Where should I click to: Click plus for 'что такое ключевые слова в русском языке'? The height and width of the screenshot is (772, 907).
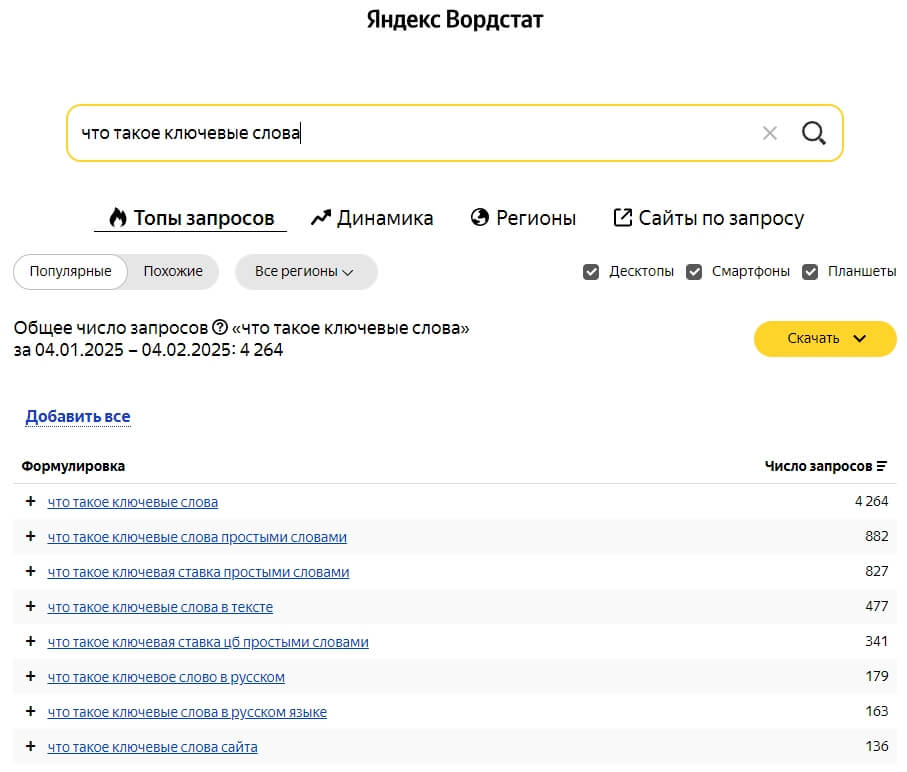[31, 711]
